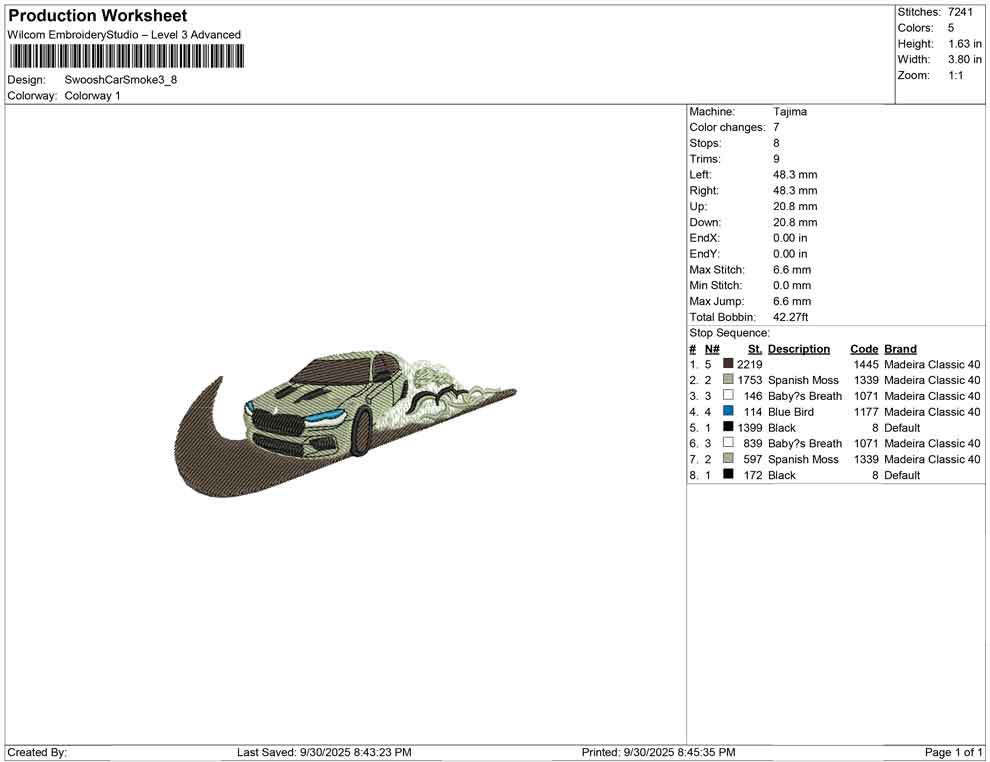Click the Description column header
Image resolution: width=990 pixels, height=762 pixels.
[798, 349]
